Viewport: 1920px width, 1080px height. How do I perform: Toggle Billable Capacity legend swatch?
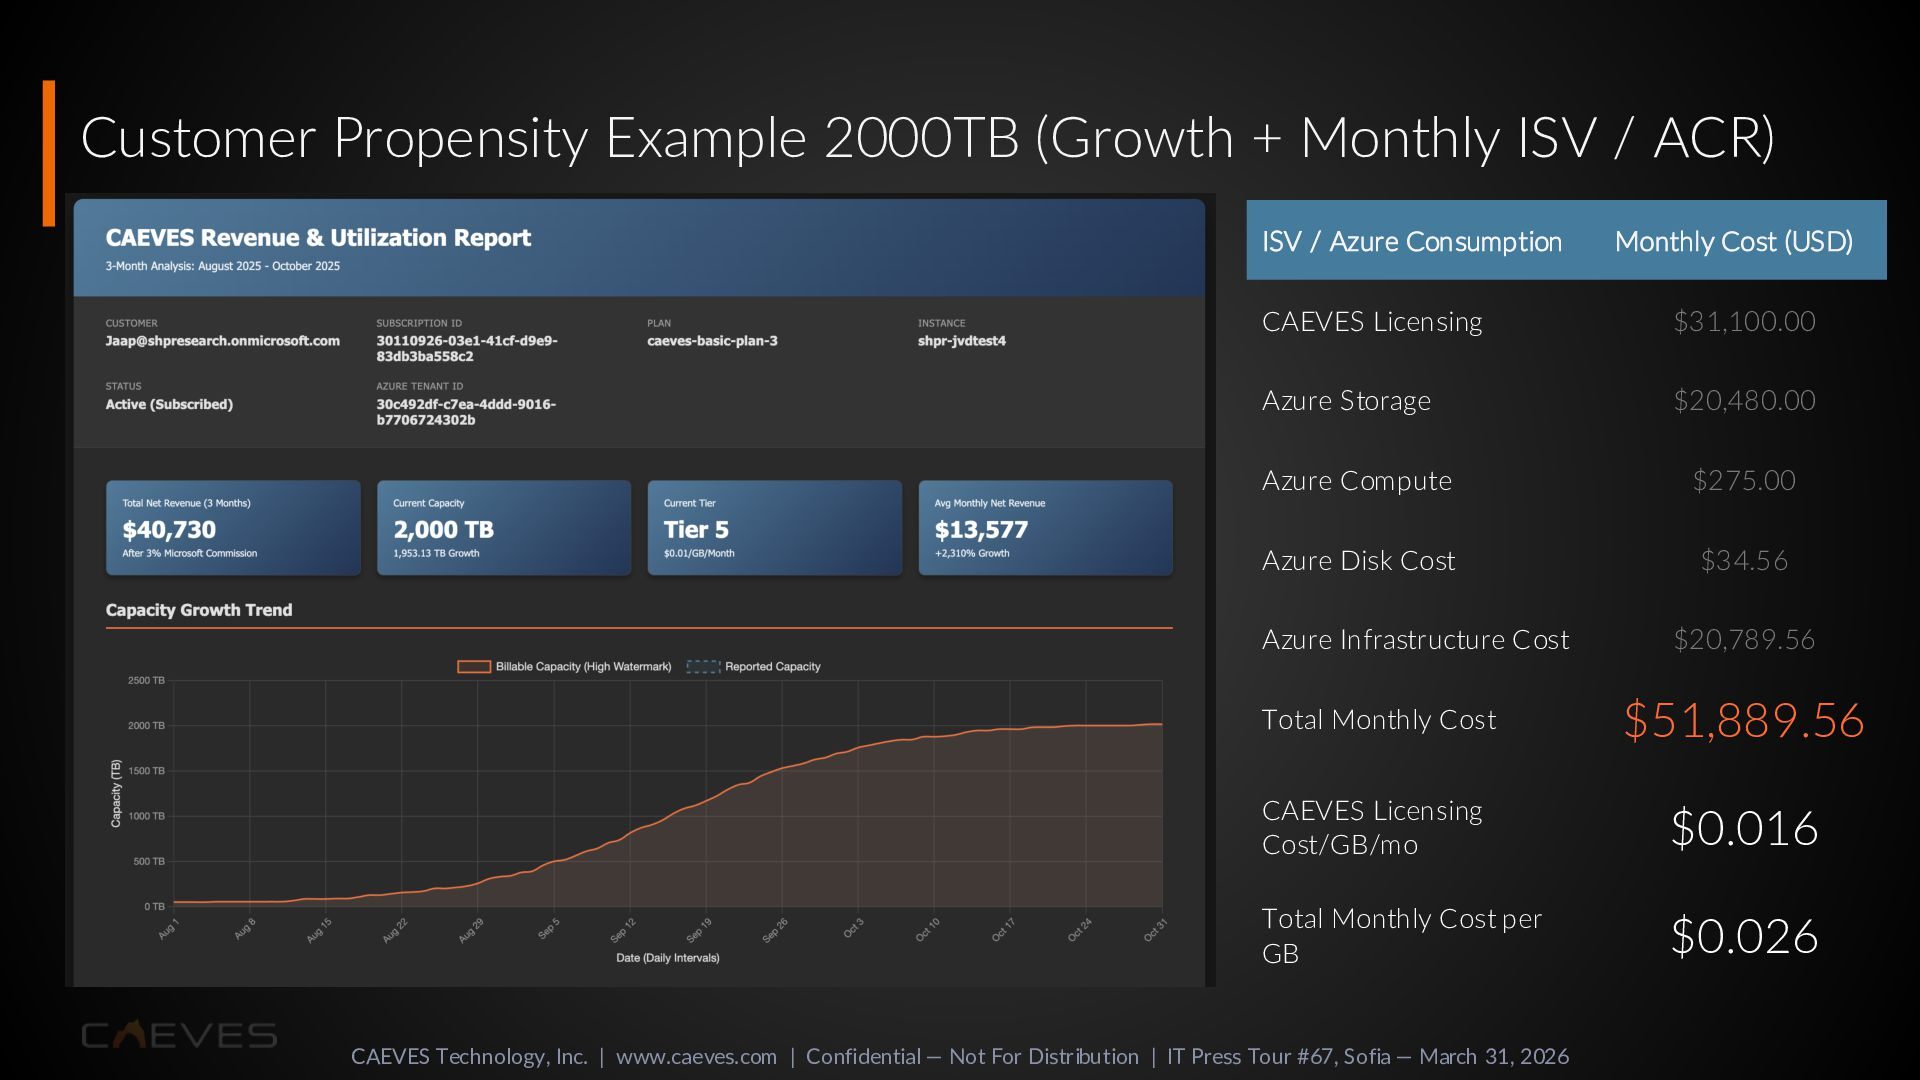tap(473, 667)
